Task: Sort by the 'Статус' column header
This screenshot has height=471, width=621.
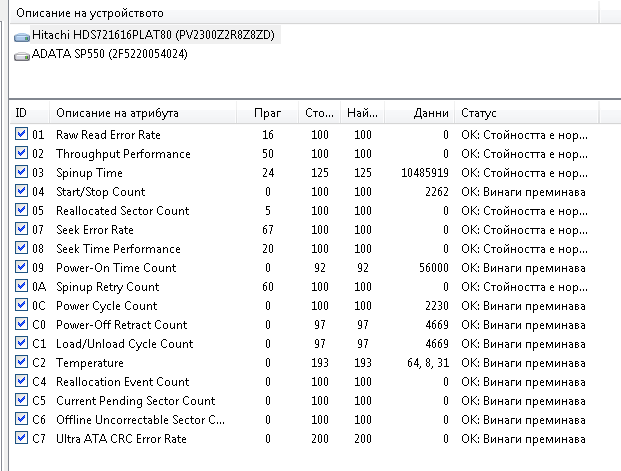Action: click(x=527, y=113)
